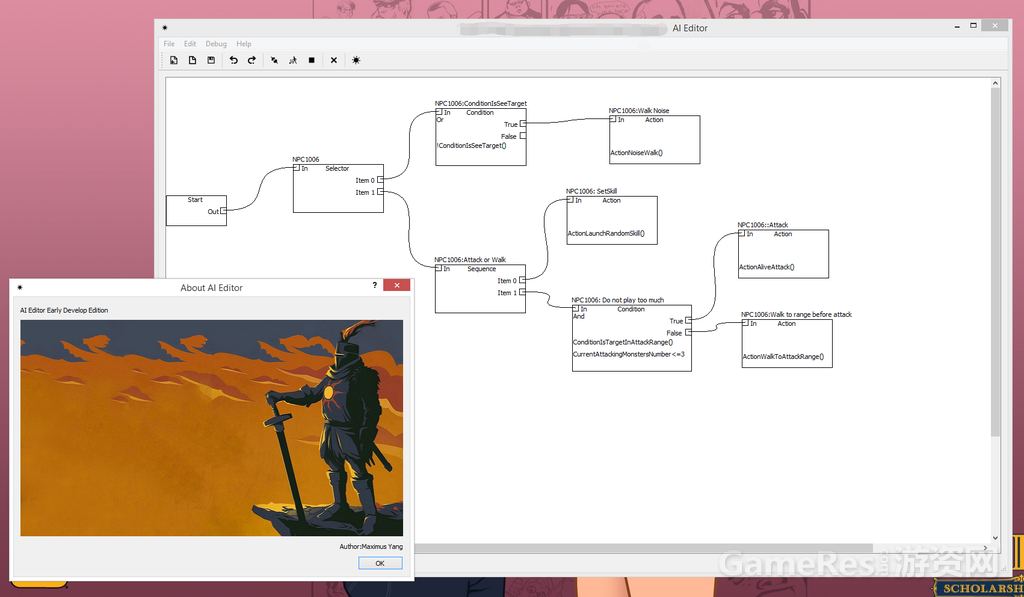Click the sun icon in toolbar
The image size is (1024, 597).
[x=356, y=60]
